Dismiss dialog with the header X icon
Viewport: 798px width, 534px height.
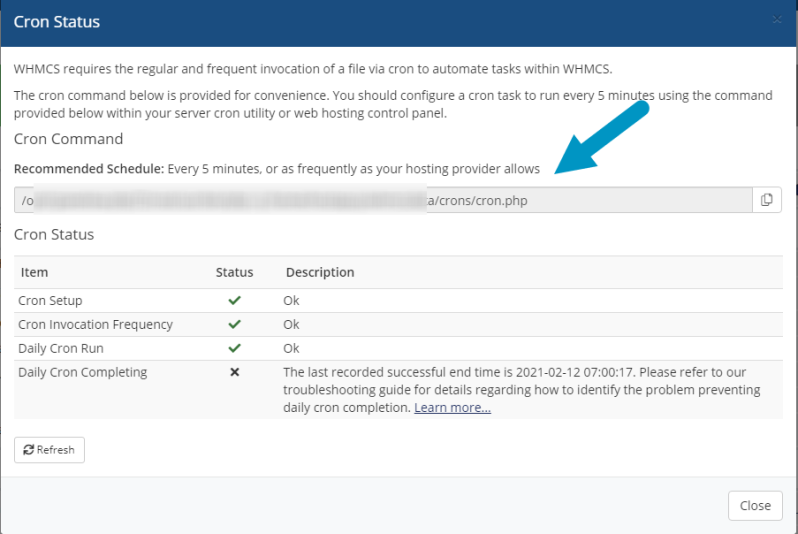[777, 21]
